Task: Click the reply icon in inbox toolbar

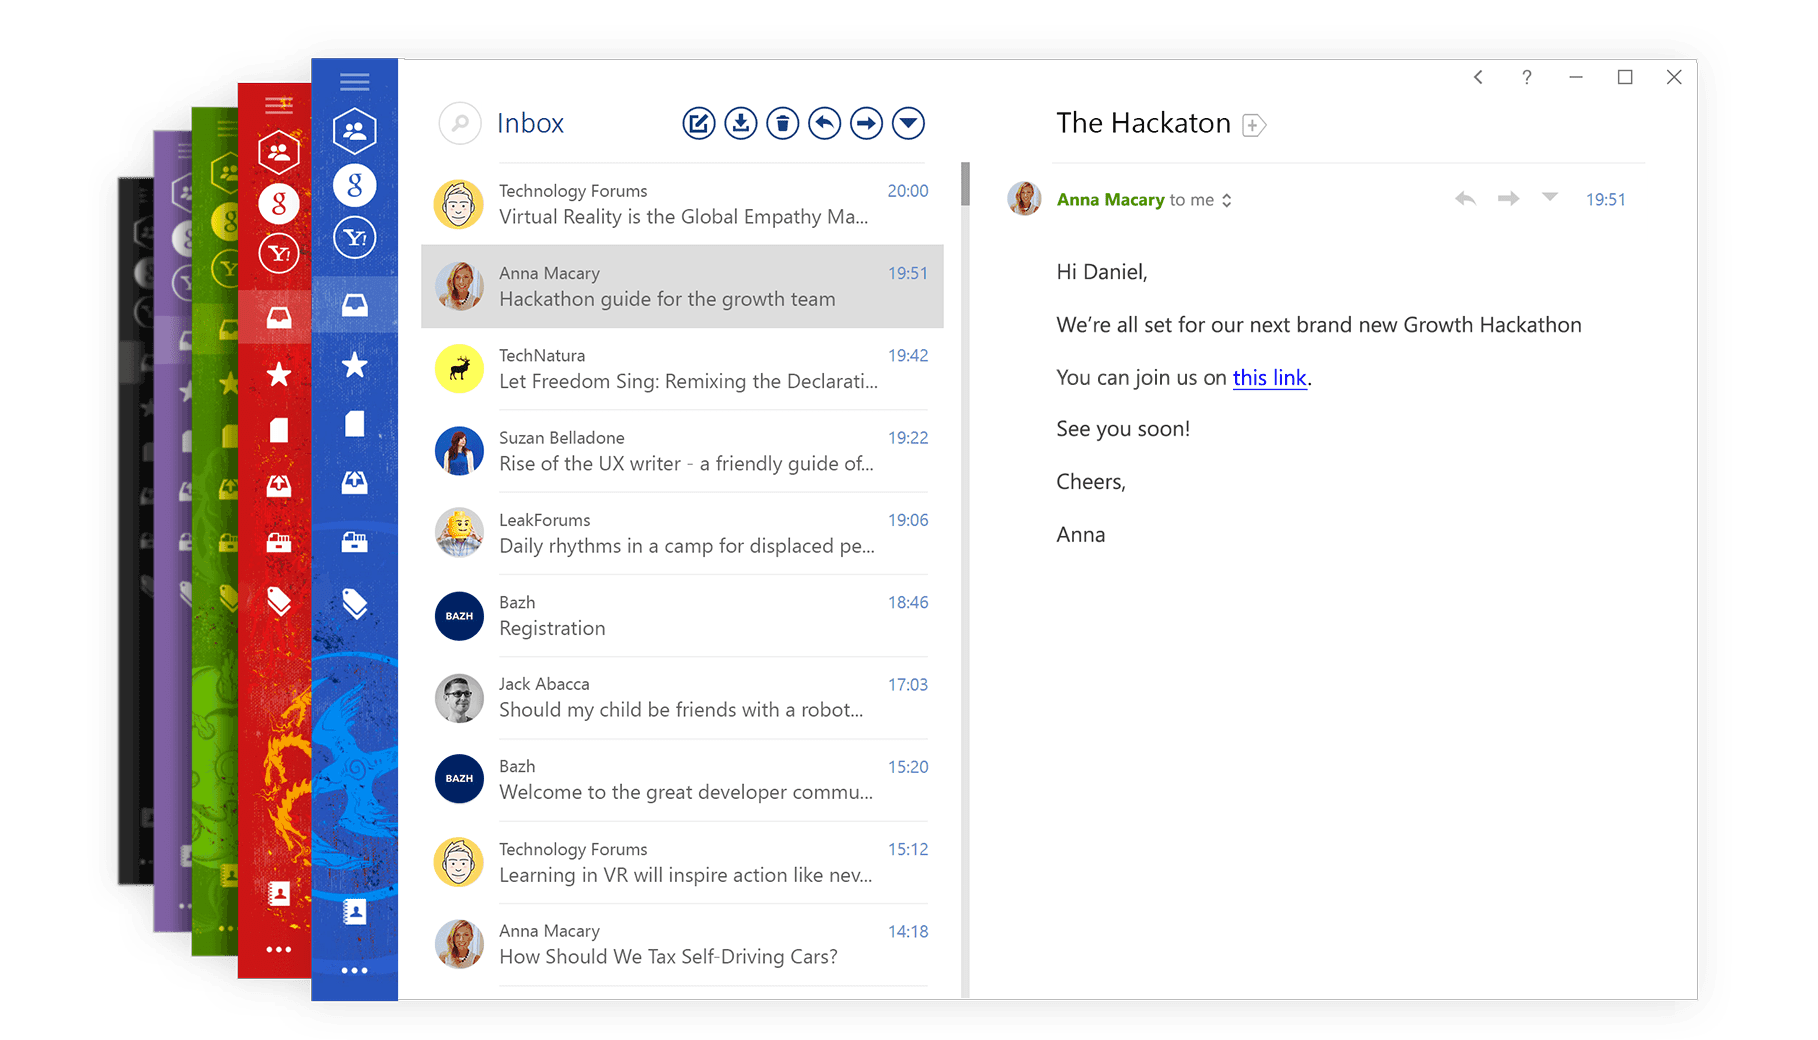Action: pyautogui.click(x=825, y=124)
